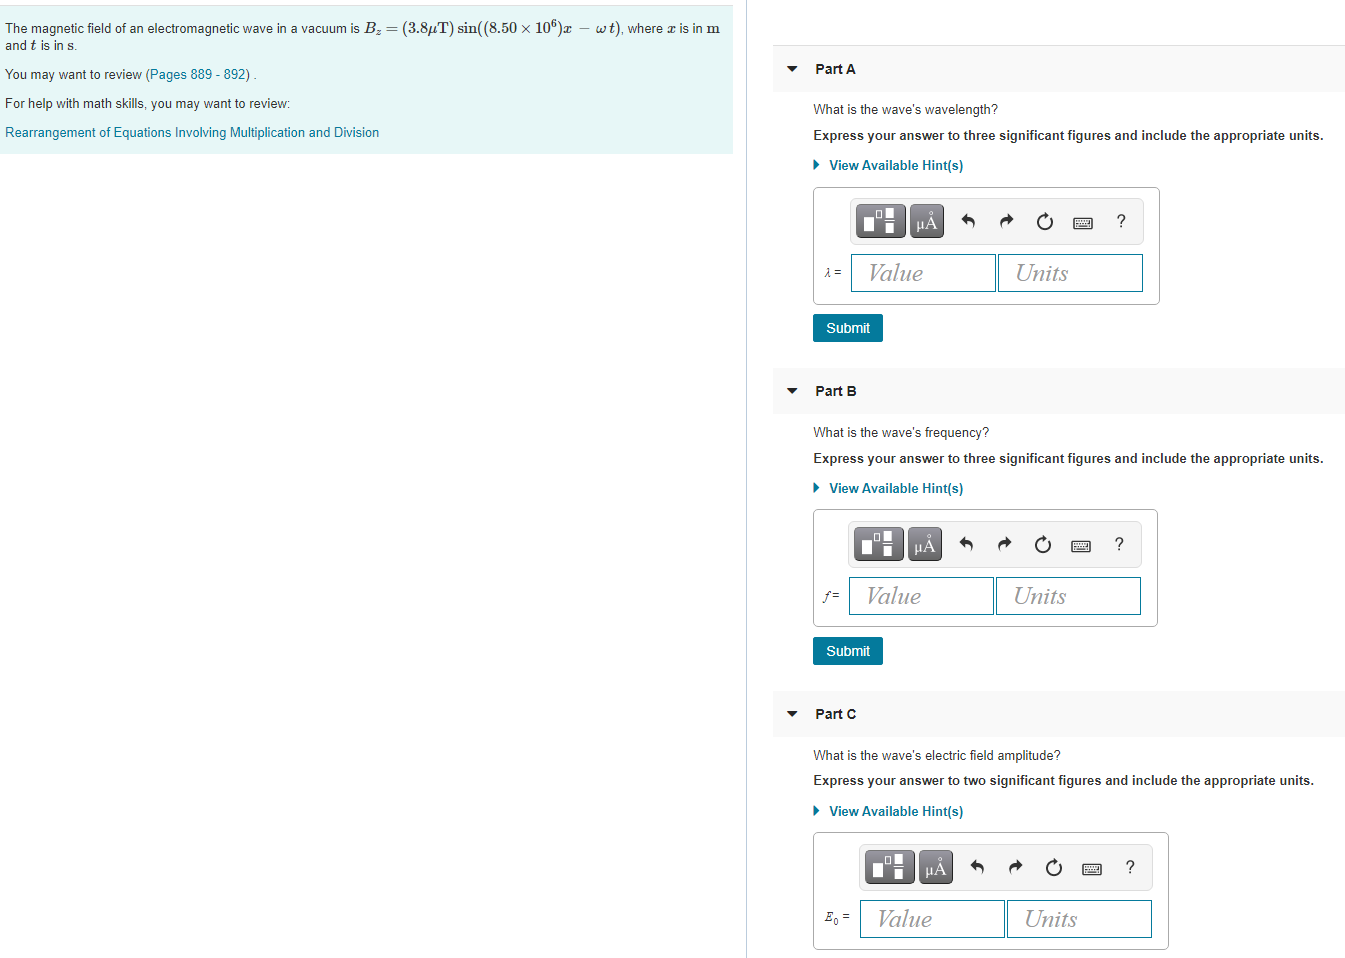The height and width of the screenshot is (958, 1345).
Task: Undo in the Part A answer toolbar
Action: (968, 221)
